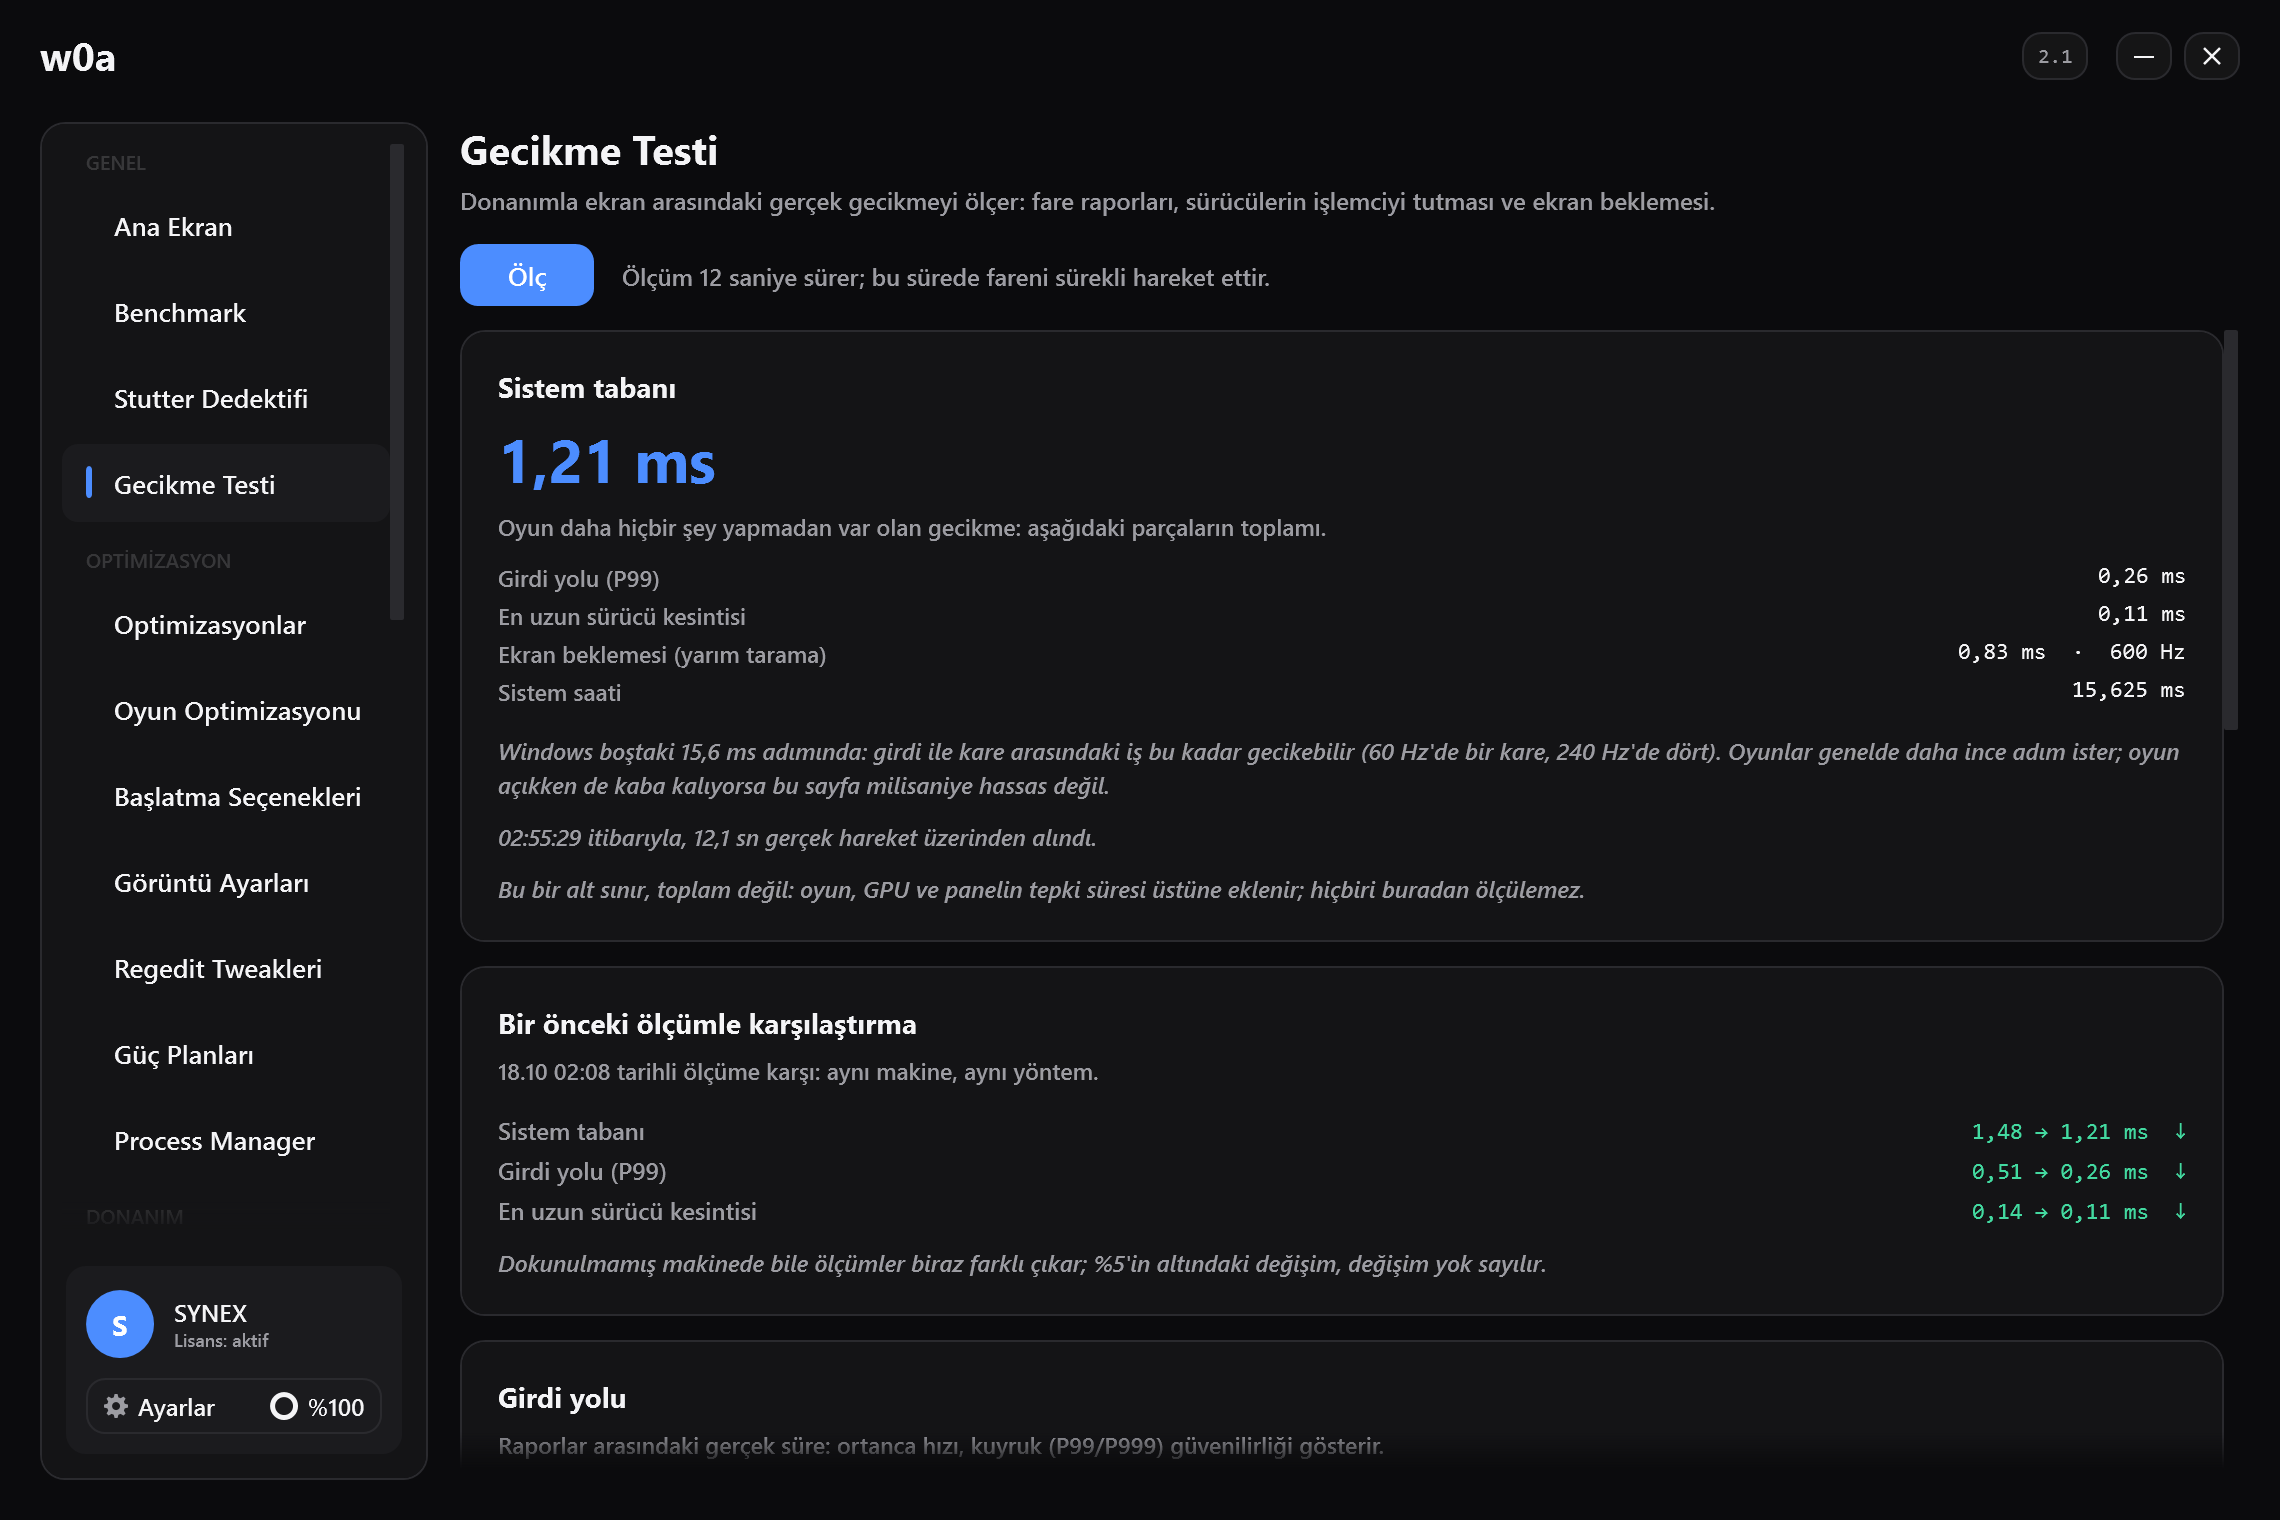This screenshot has width=2280, height=1520.
Task: Open Ana Ekran in the sidebar
Action: tap(225, 227)
